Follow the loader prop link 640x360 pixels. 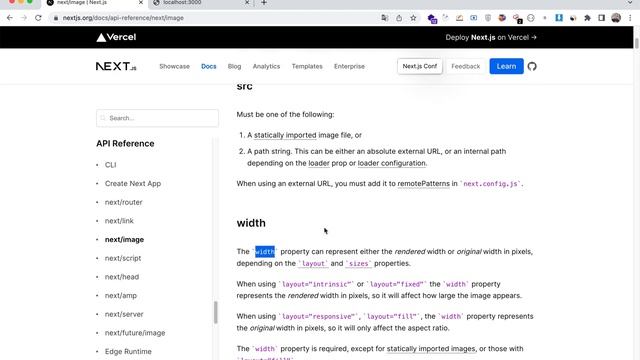point(319,163)
